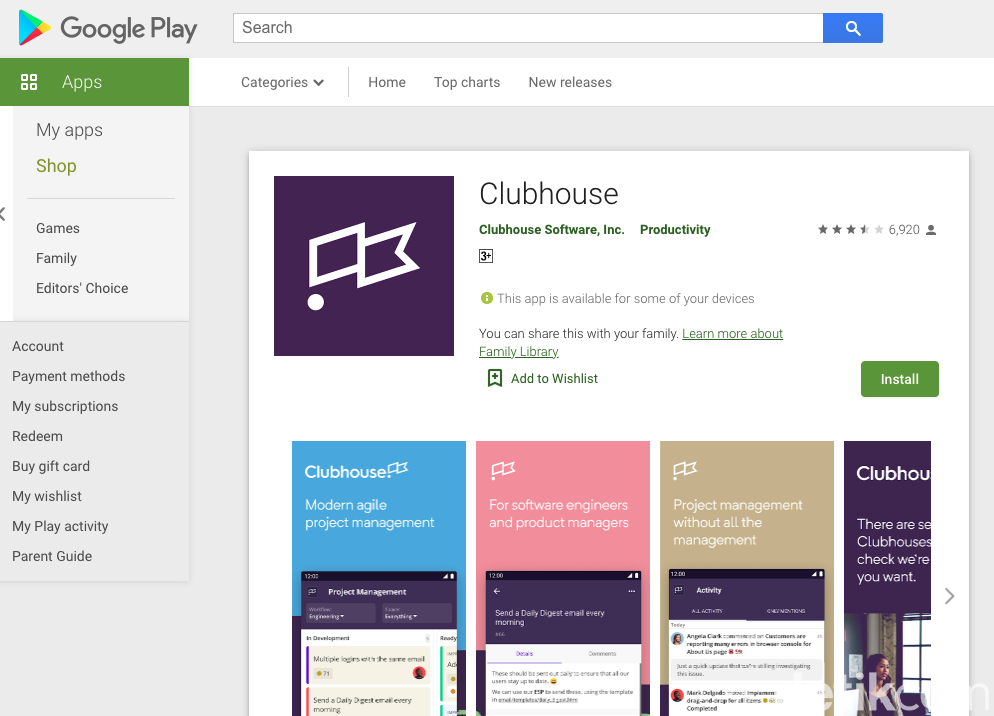This screenshot has height=716, width=994.
Task: Click the green device availability info icon
Action: (486, 298)
